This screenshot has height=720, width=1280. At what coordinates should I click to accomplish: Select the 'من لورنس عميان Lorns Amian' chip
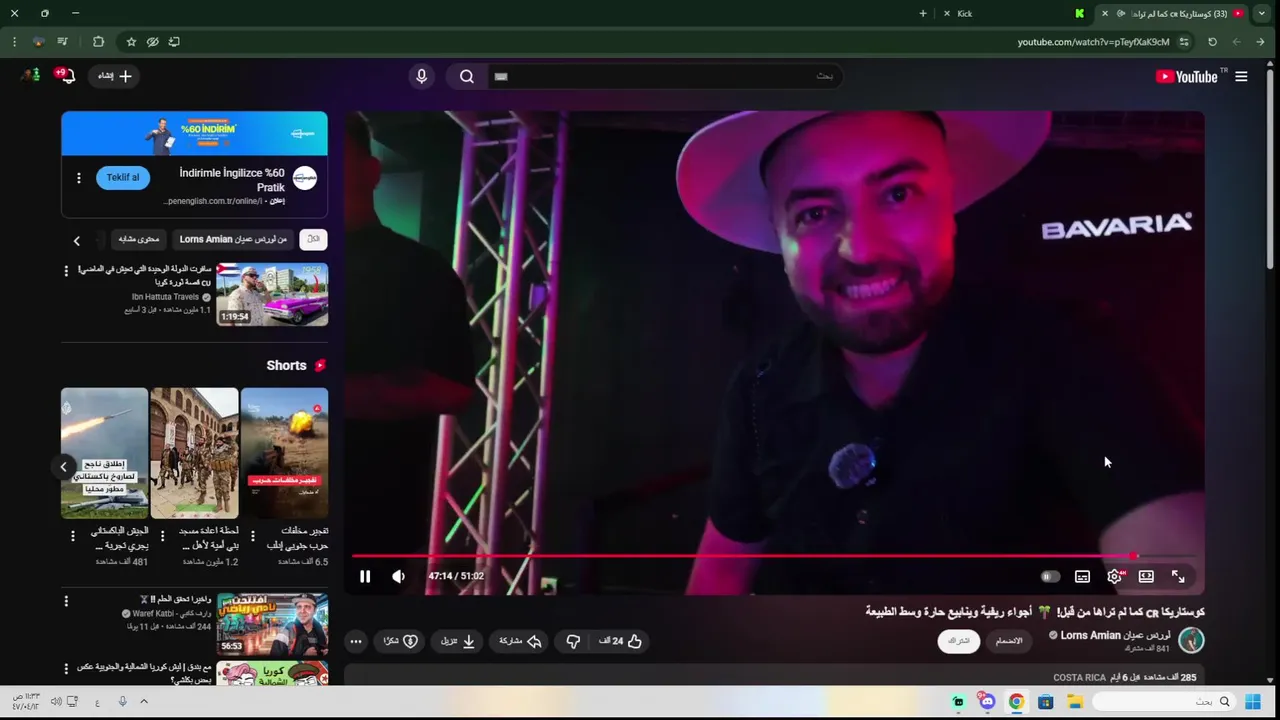click(233, 239)
